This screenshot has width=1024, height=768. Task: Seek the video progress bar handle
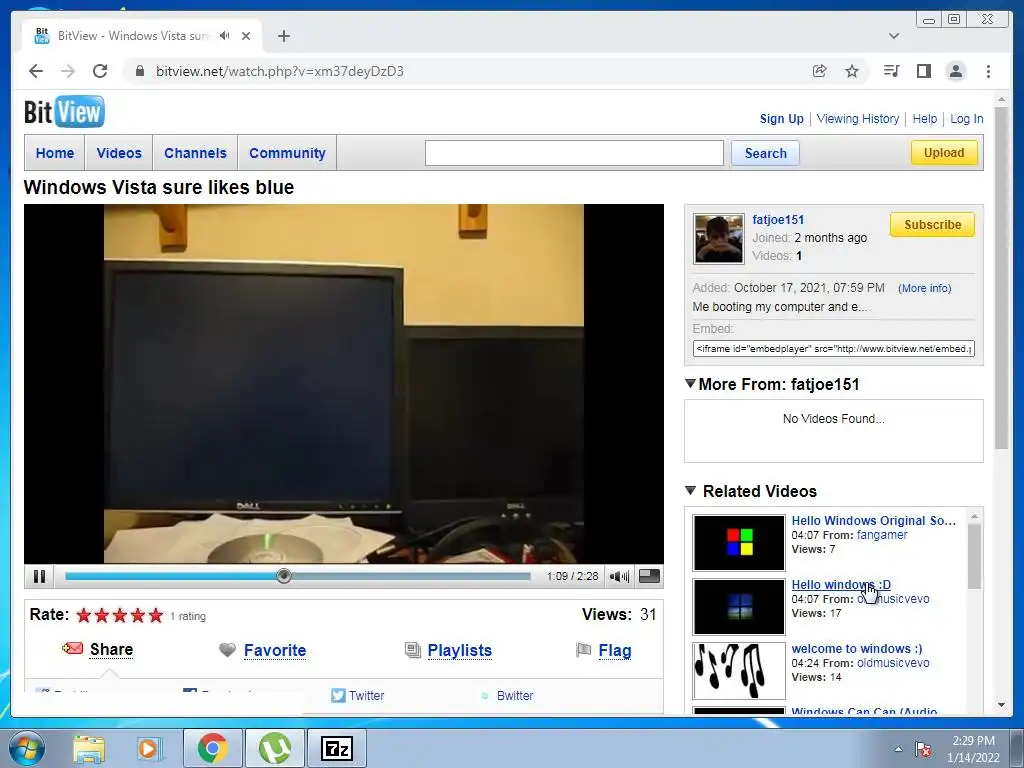point(283,576)
